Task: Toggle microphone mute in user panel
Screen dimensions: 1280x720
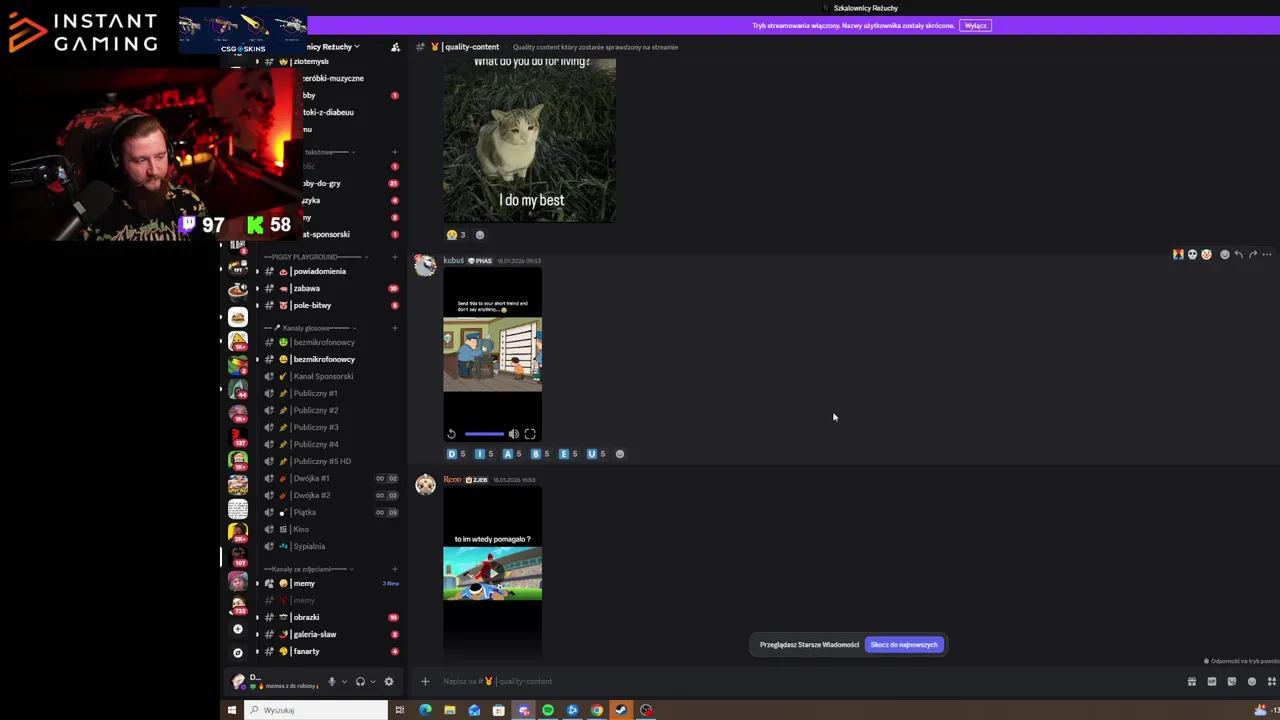Action: coord(332,682)
